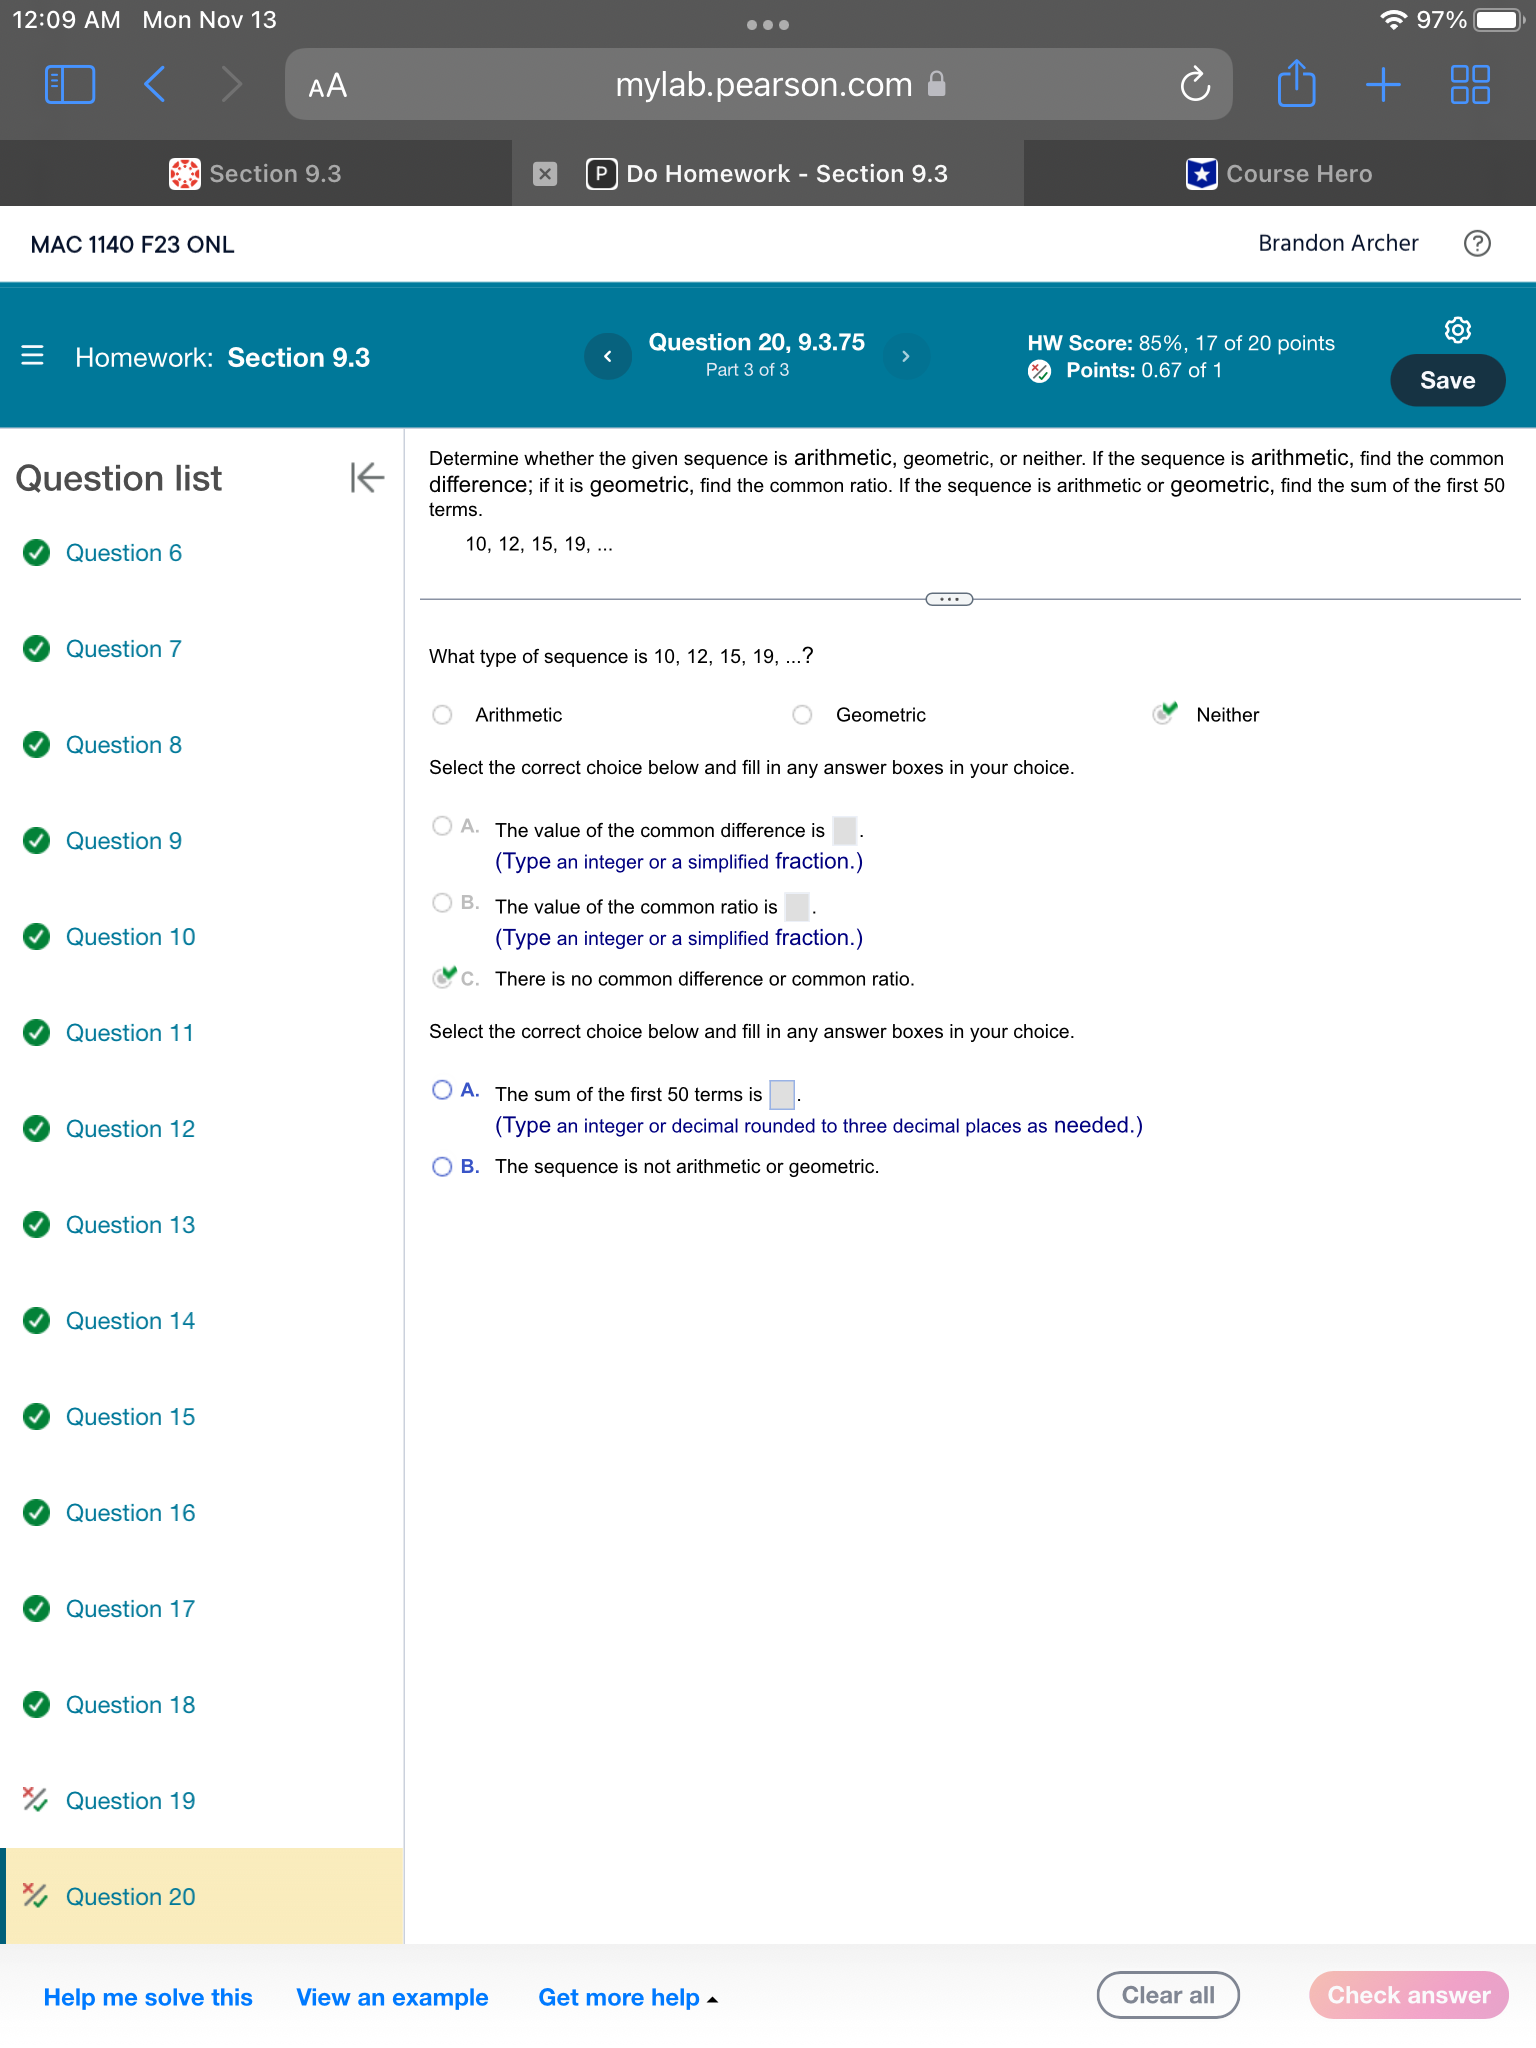Tap the sum of first 50 terms answer box
Viewport: 1536px width, 2048px height.
click(x=782, y=1095)
